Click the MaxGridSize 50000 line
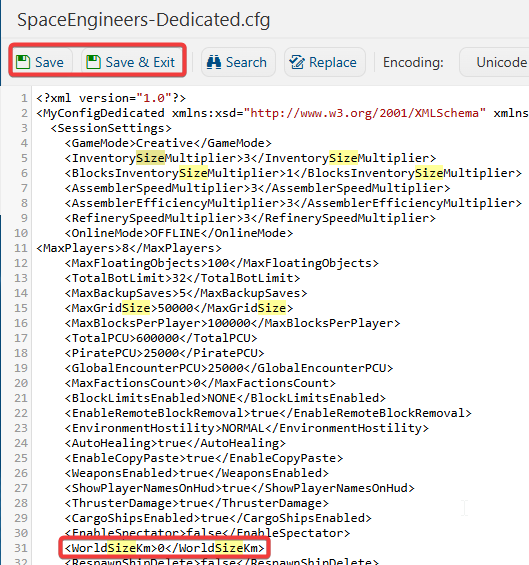This screenshot has height=565, width=529. click(179, 308)
